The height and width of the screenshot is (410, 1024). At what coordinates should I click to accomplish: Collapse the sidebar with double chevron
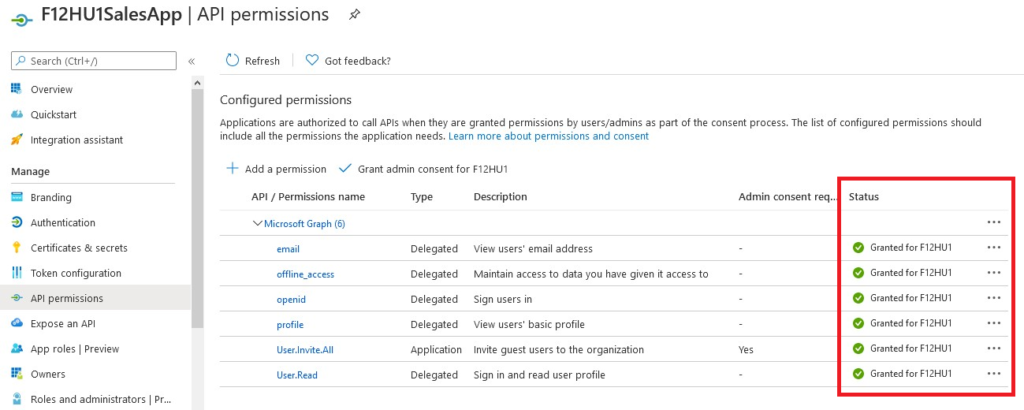point(191,61)
